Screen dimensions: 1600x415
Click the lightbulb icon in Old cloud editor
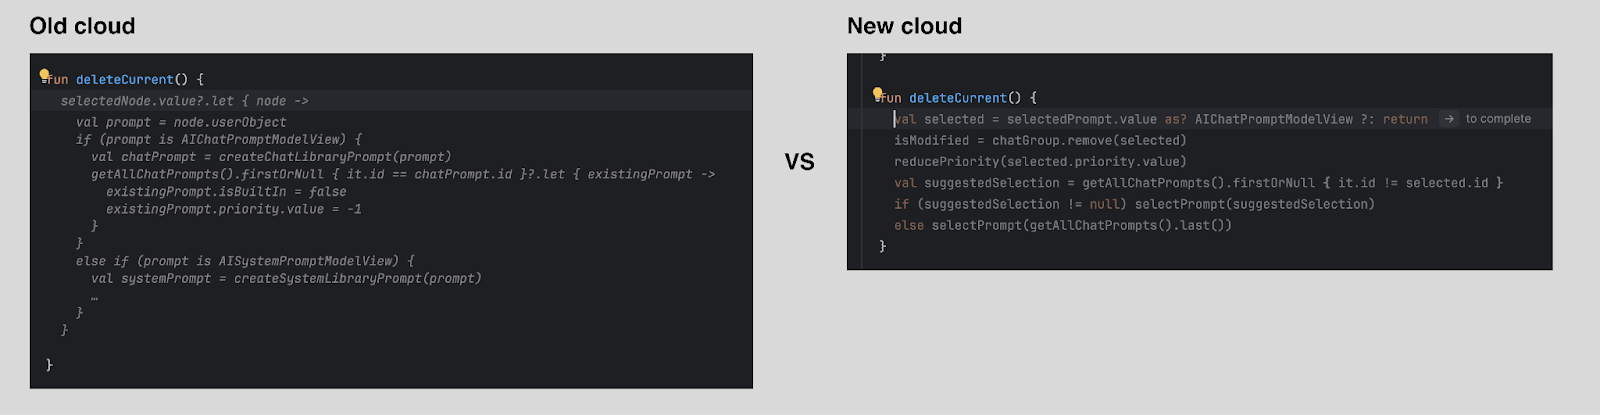click(44, 75)
